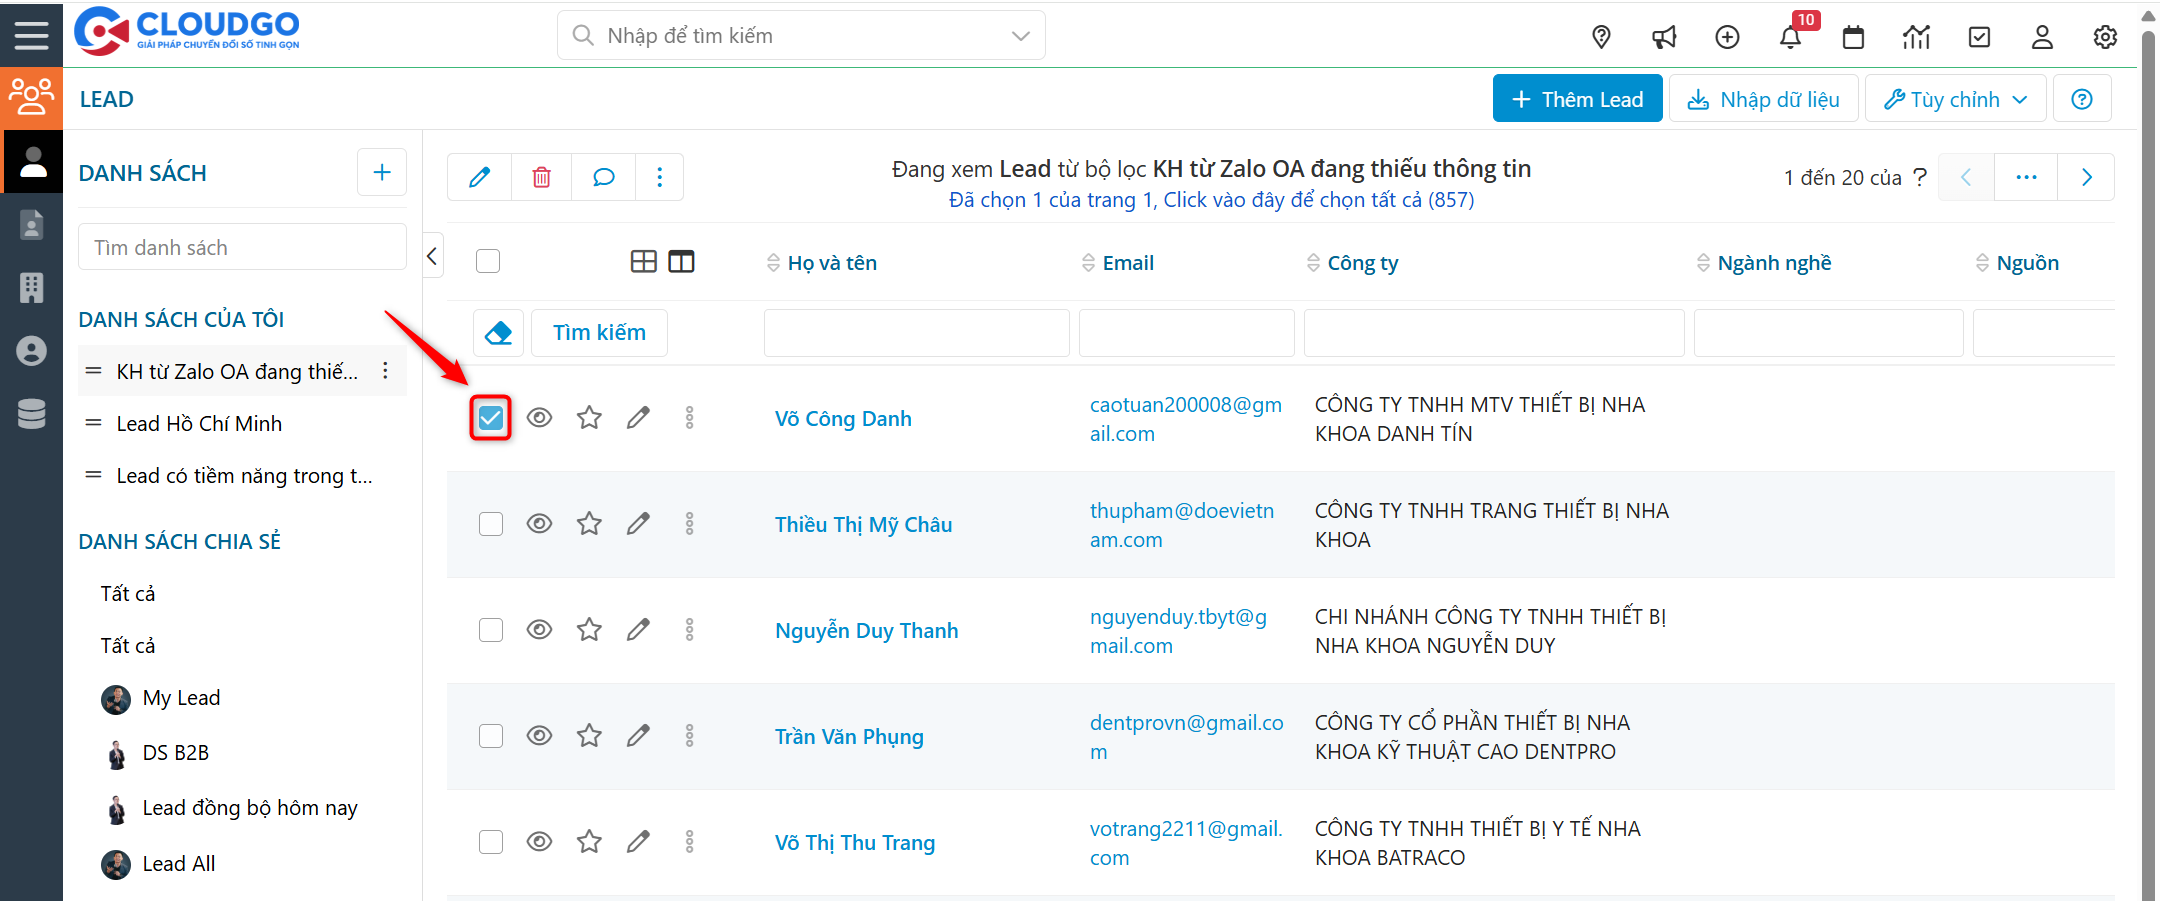
Task: Open the global search dropdown arrow
Action: pos(1020,36)
